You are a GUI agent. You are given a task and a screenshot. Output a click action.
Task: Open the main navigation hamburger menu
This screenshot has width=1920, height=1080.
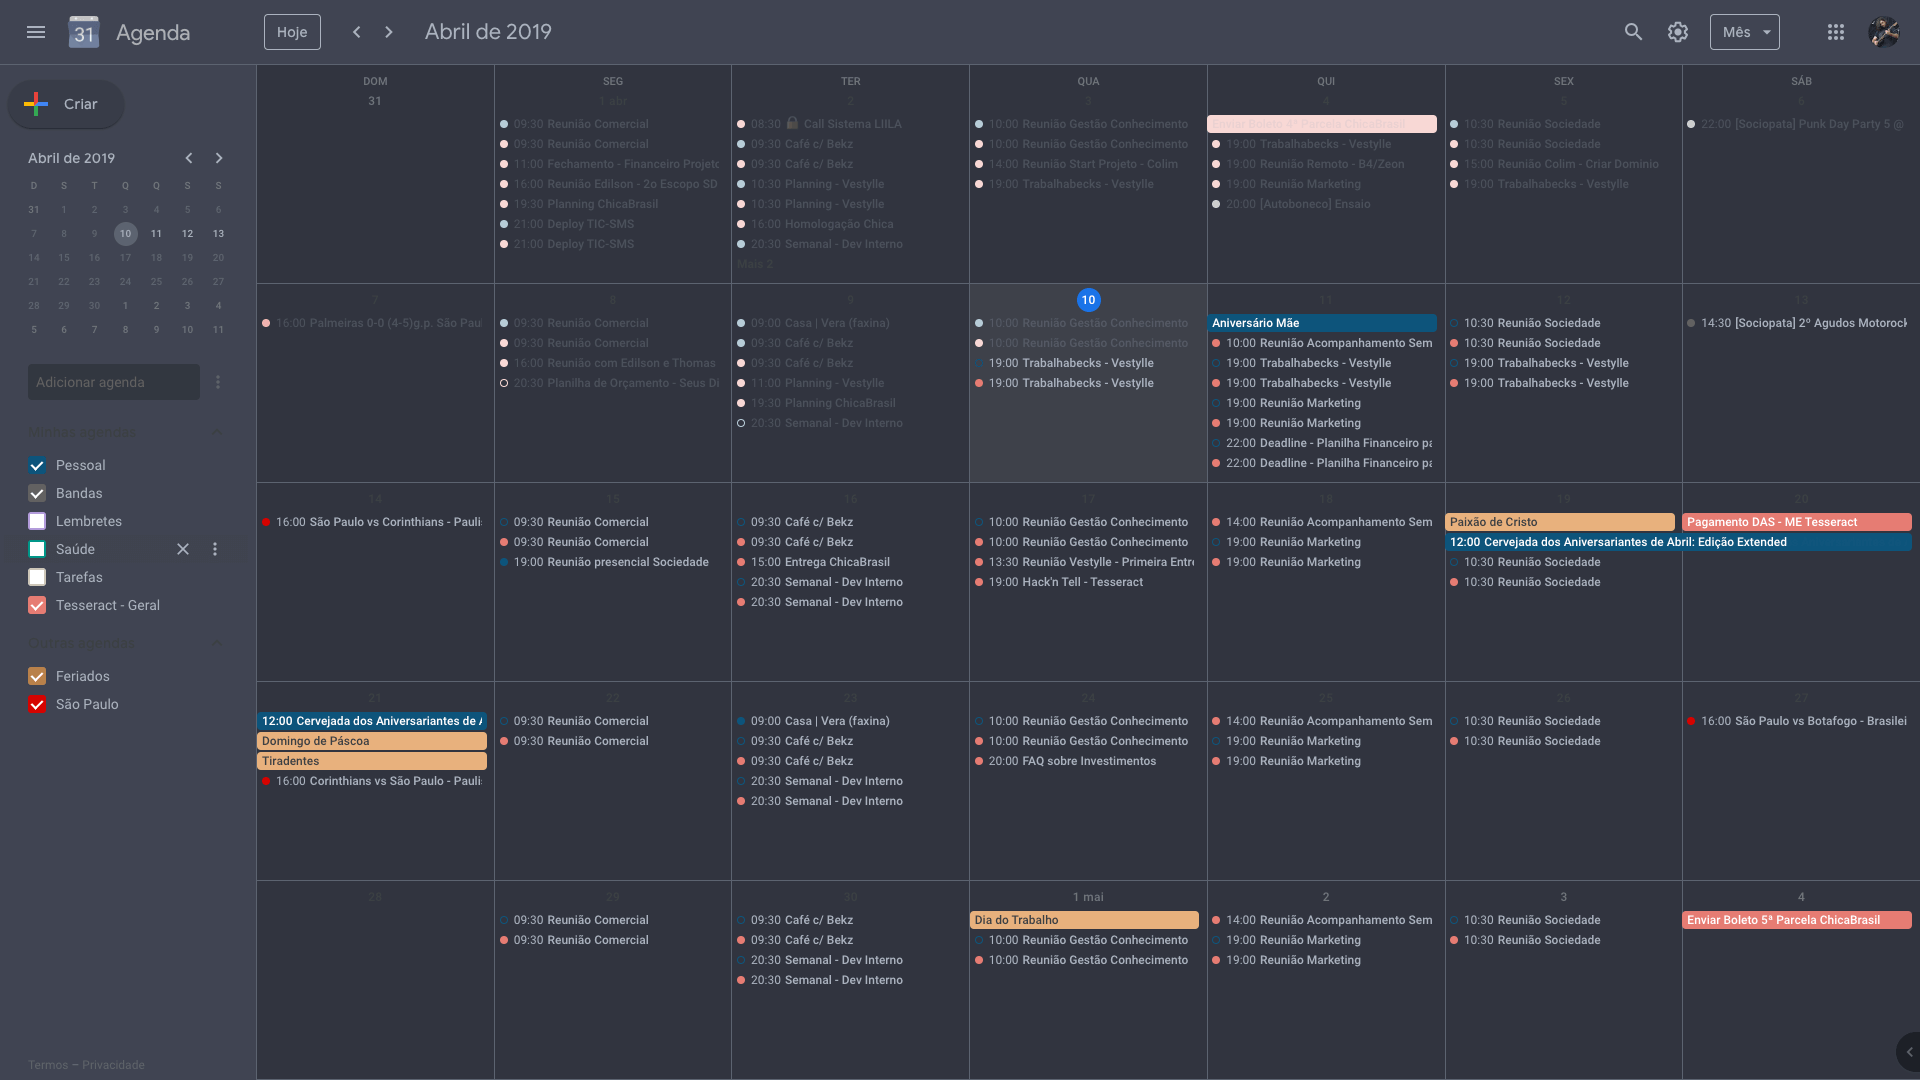pos(36,32)
